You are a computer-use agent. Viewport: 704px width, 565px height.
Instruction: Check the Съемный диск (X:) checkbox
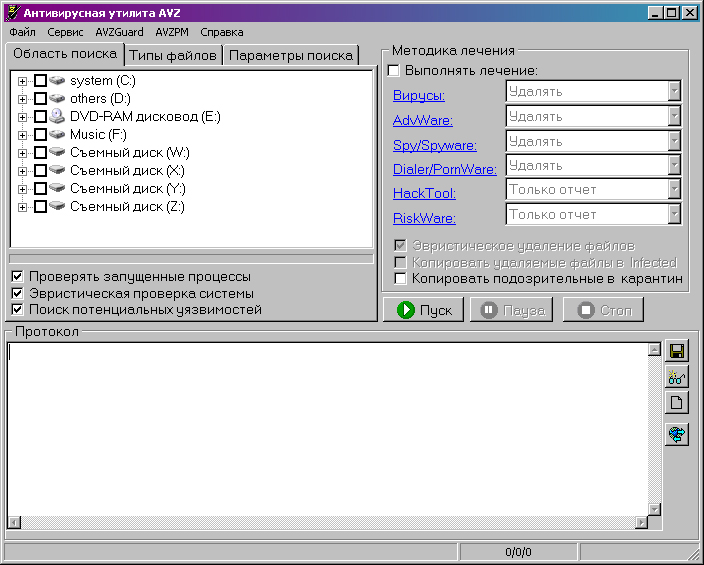pos(40,171)
